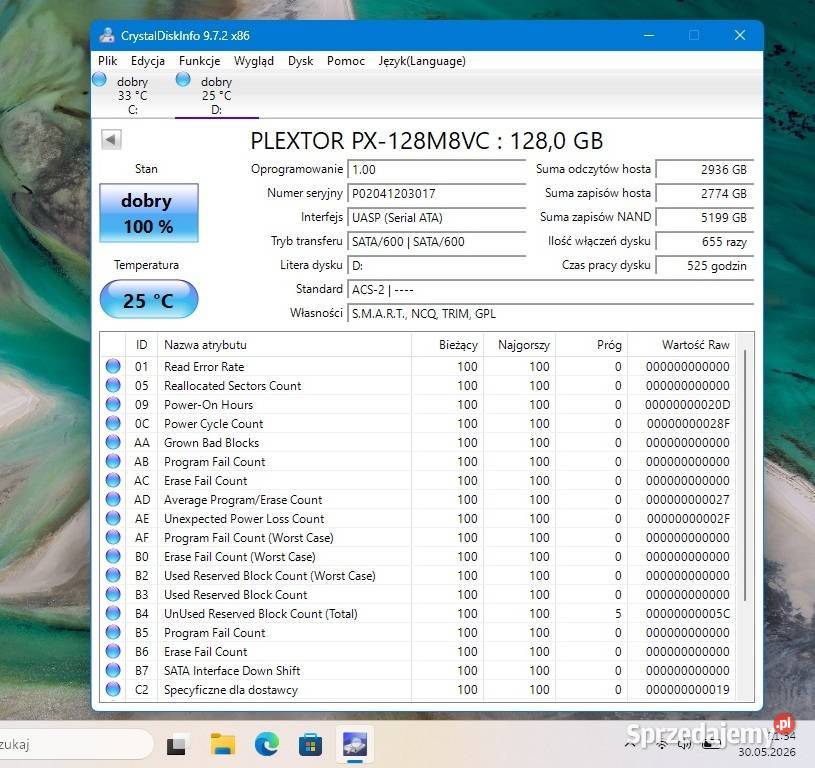Click power on time 525 godzin
Screen dimensions: 815x768
[x=704, y=265]
